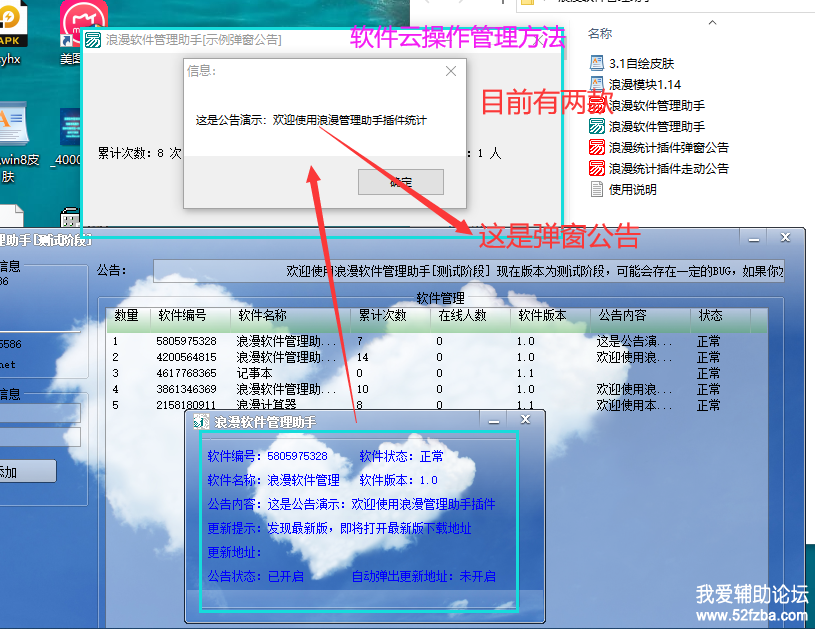Click the 状态 column header
815x629 pixels.
pyautogui.click(x=710, y=315)
